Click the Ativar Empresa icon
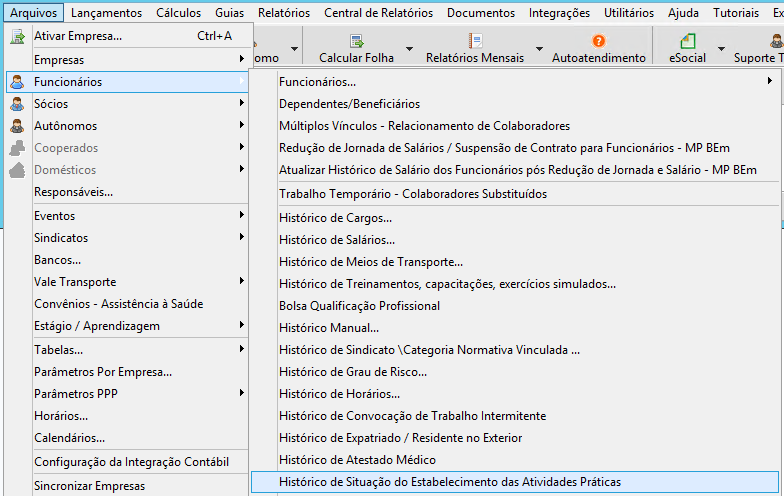Screen dimensions: 784x496 [x=18, y=36]
